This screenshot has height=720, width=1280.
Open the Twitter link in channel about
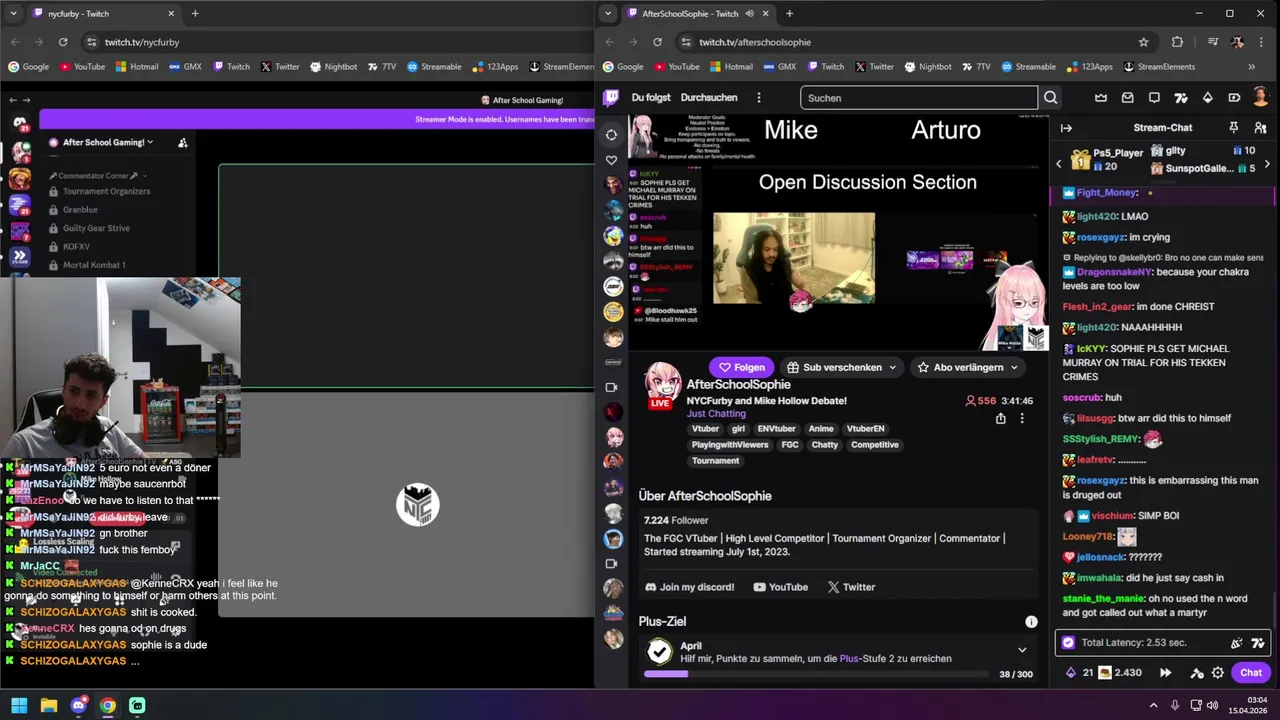tap(851, 587)
